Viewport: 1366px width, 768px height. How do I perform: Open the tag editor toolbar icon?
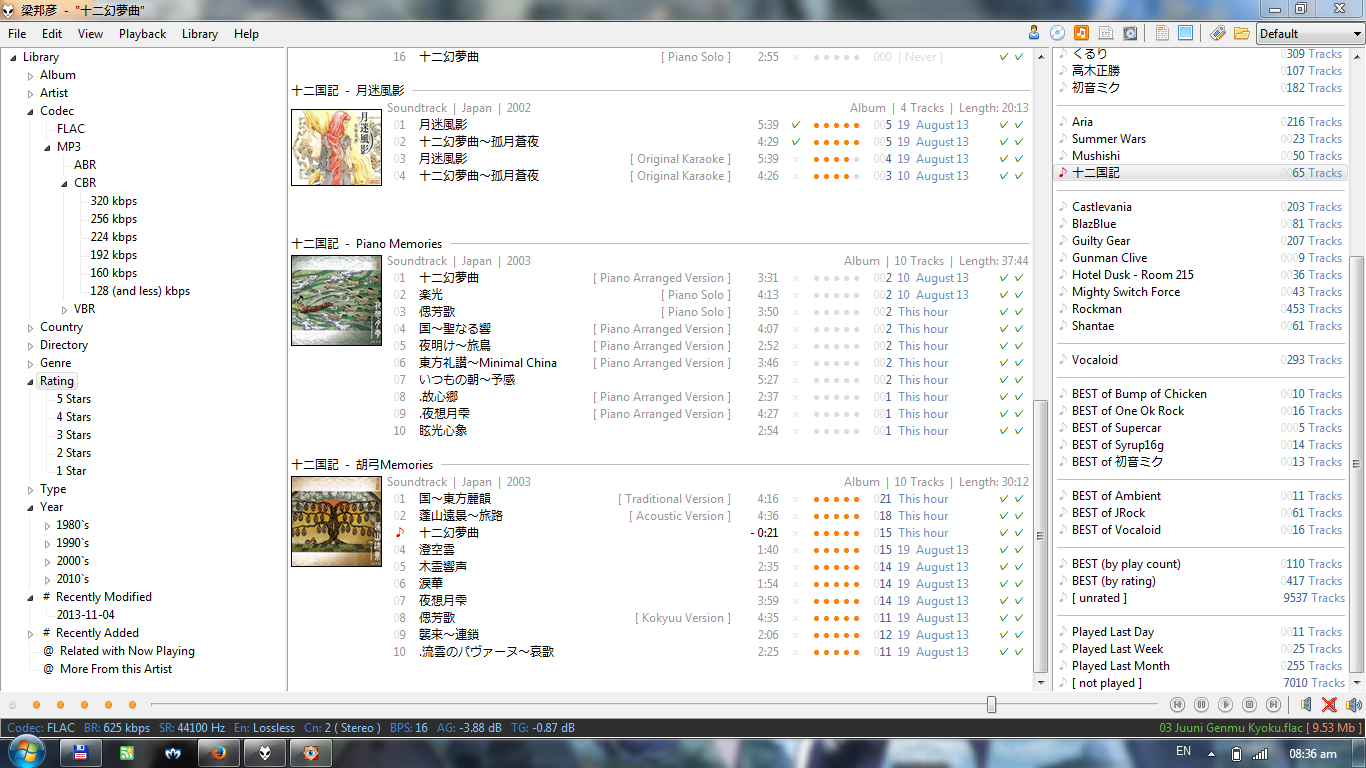tap(1217, 33)
